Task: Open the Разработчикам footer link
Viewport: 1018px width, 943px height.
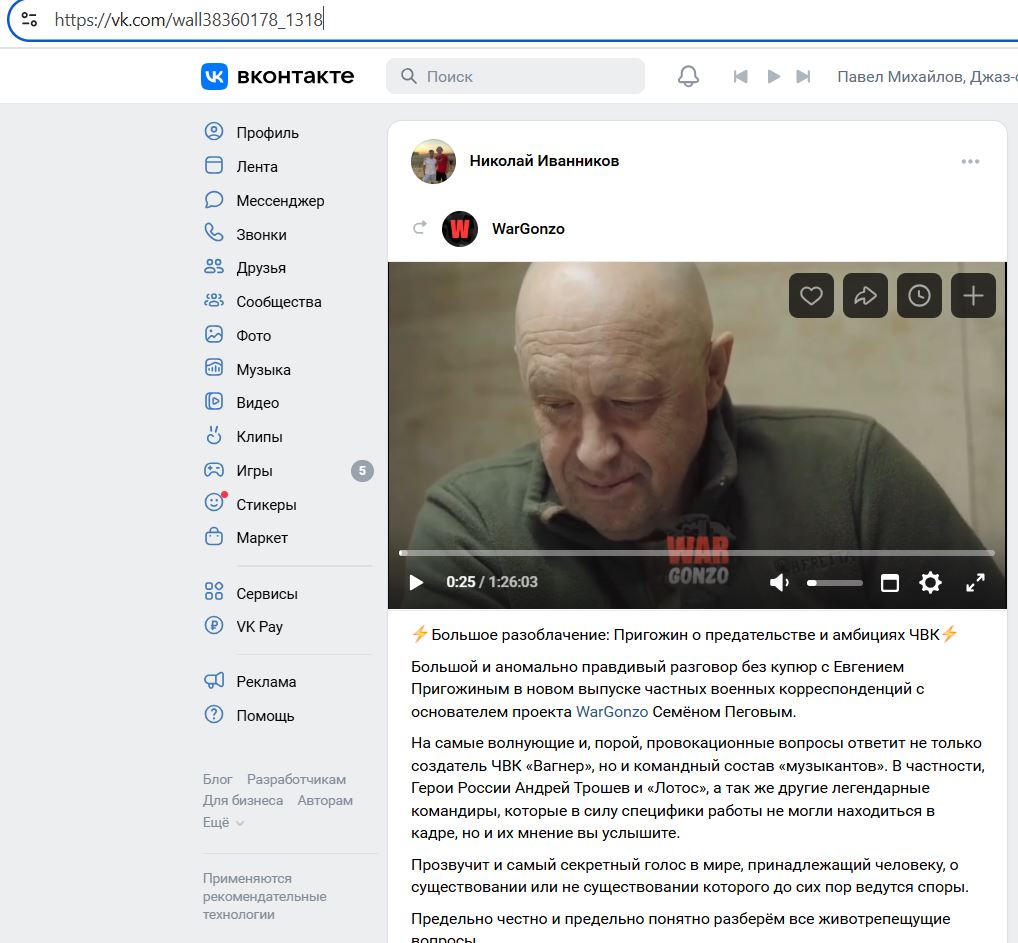Action: click(x=296, y=779)
